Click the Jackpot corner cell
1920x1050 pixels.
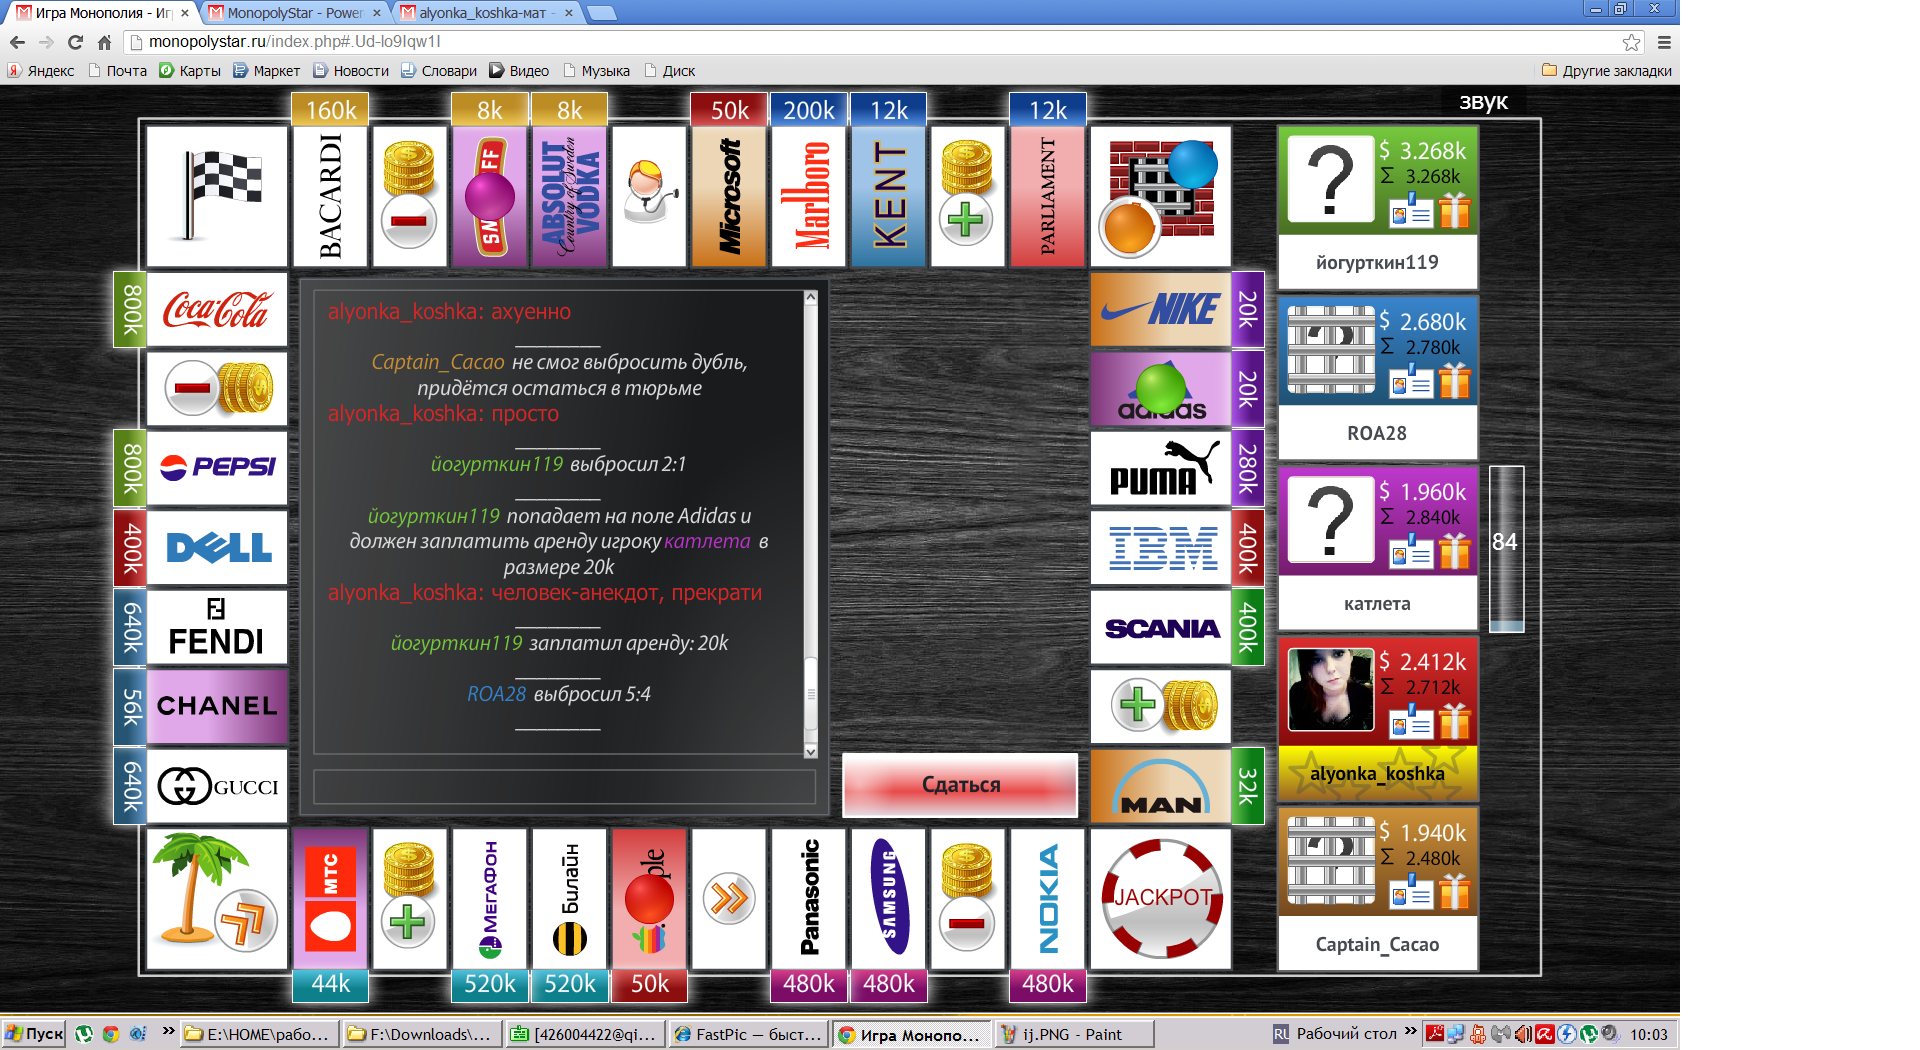coord(1160,898)
